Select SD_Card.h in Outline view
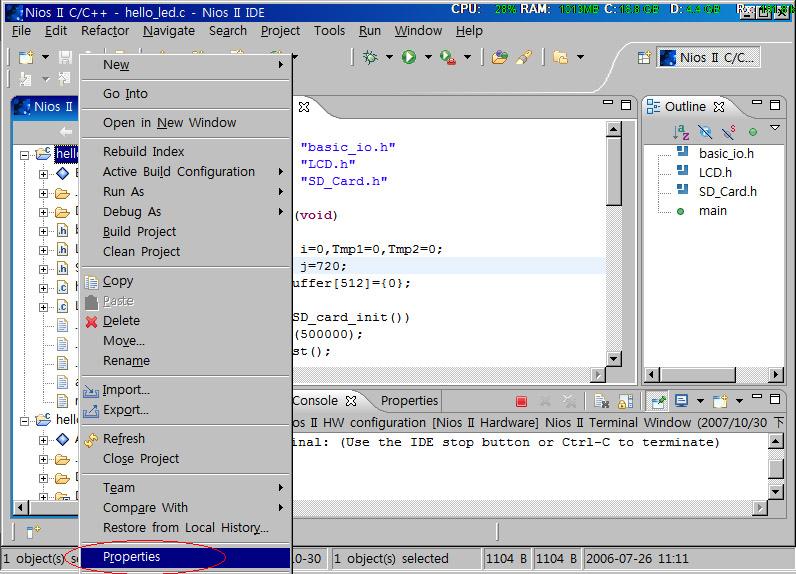796x574 pixels. pos(727,192)
